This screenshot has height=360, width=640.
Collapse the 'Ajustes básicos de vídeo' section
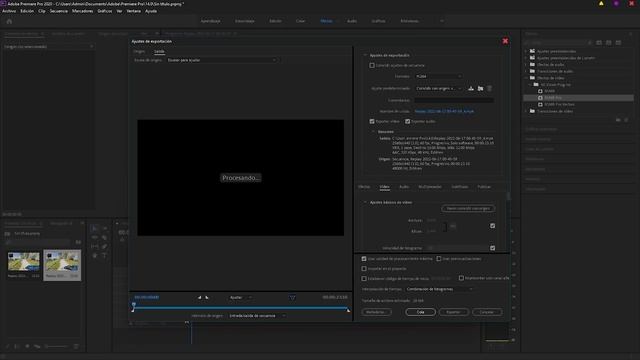tap(365, 202)
